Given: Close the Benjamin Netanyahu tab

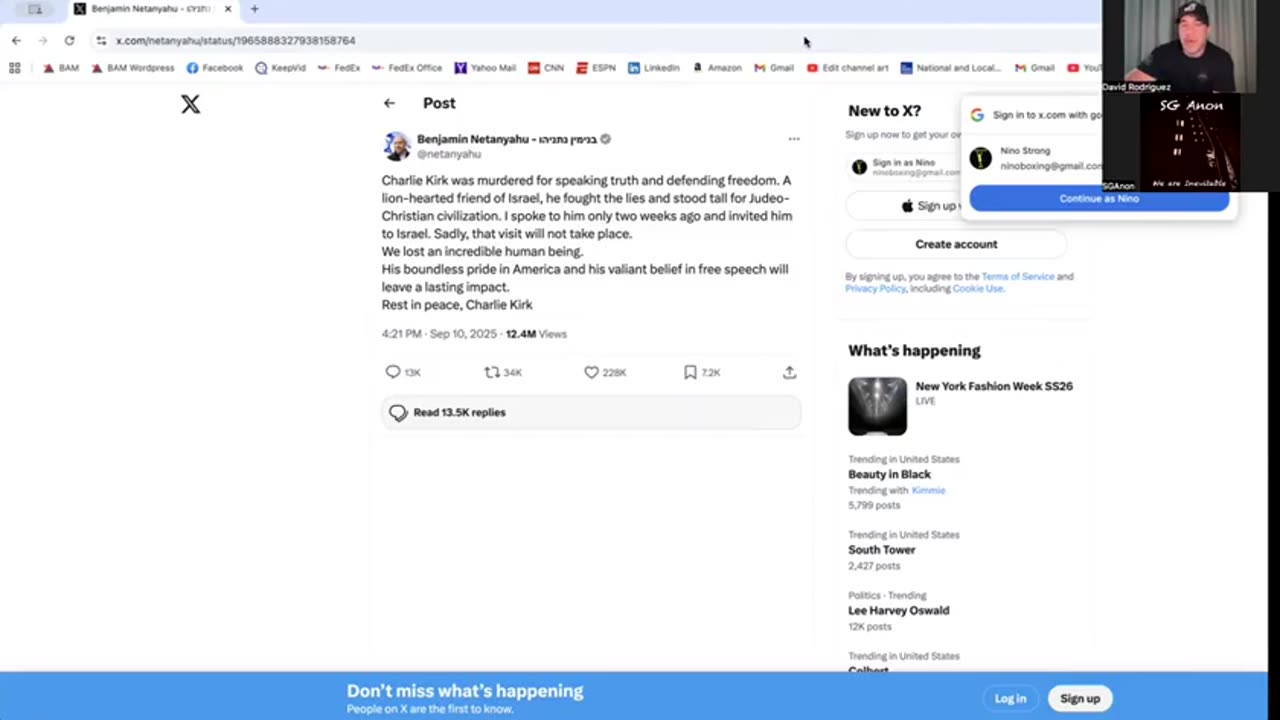Looking at the screenshot, I should click(228, 9).
